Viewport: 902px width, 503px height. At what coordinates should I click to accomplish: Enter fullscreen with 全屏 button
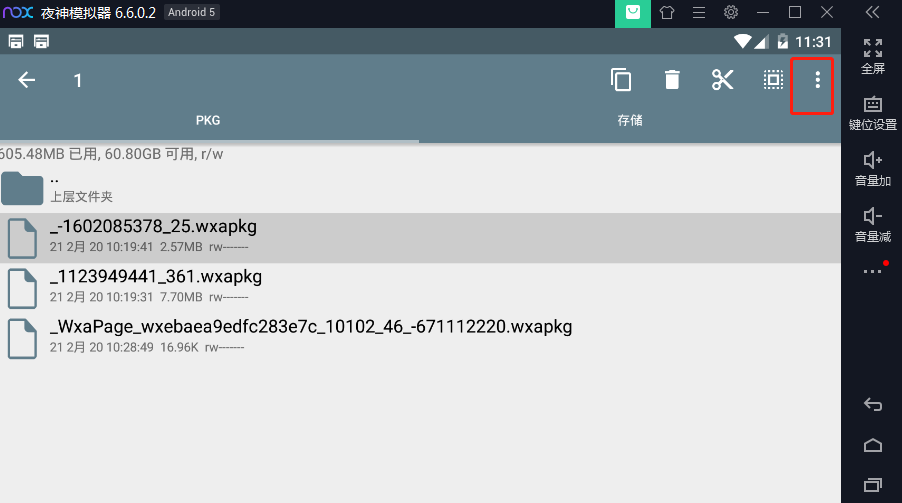coord(873,56)
